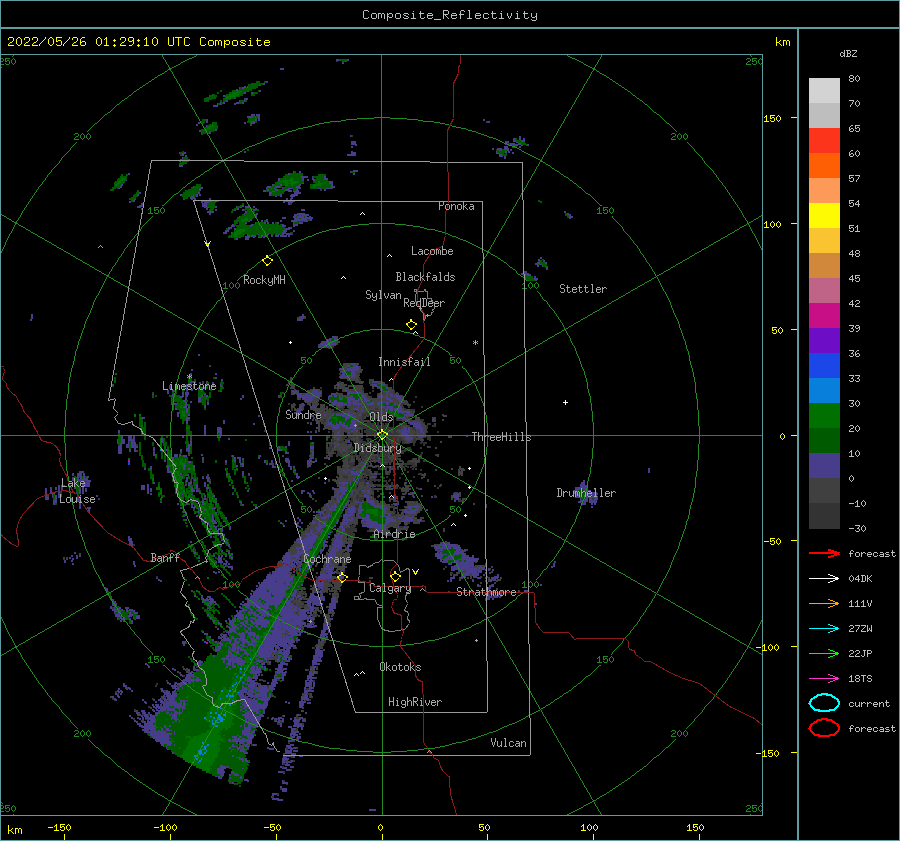
Task: Click the red 65 dBZ color swatch
Action: [824, 141]
